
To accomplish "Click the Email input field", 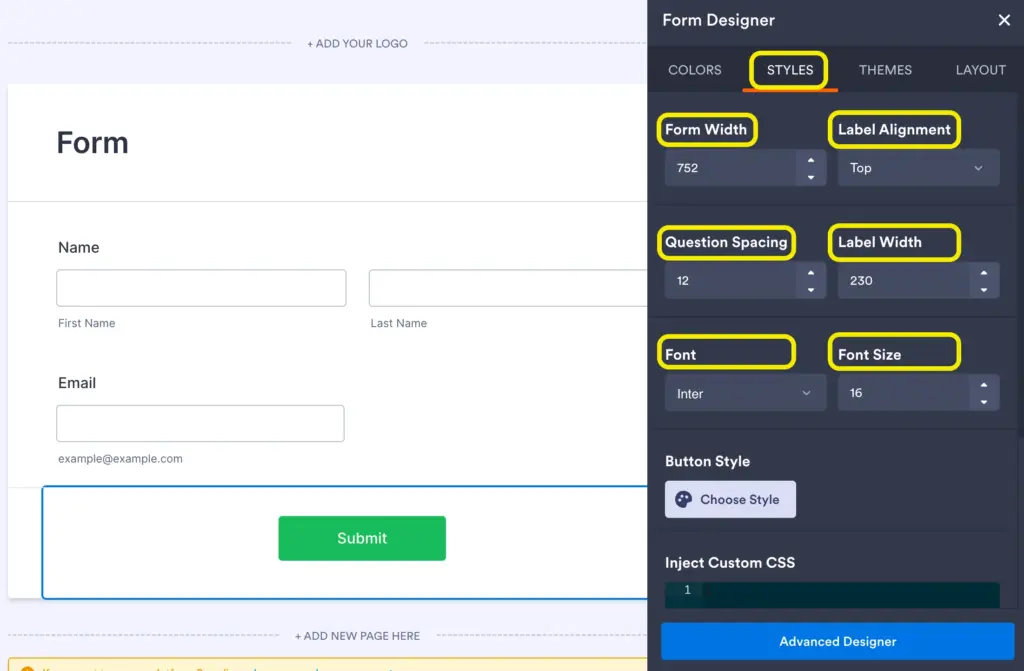I will point(200,423).
